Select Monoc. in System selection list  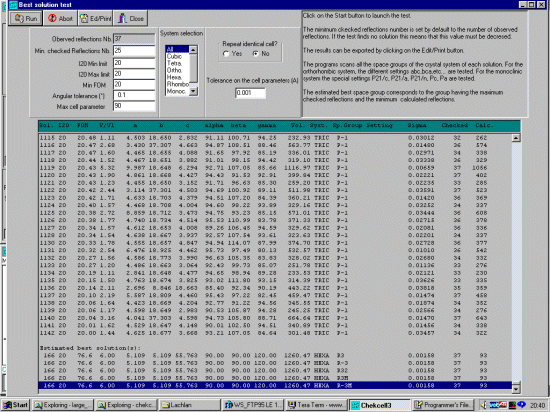[x=177, y=91]
